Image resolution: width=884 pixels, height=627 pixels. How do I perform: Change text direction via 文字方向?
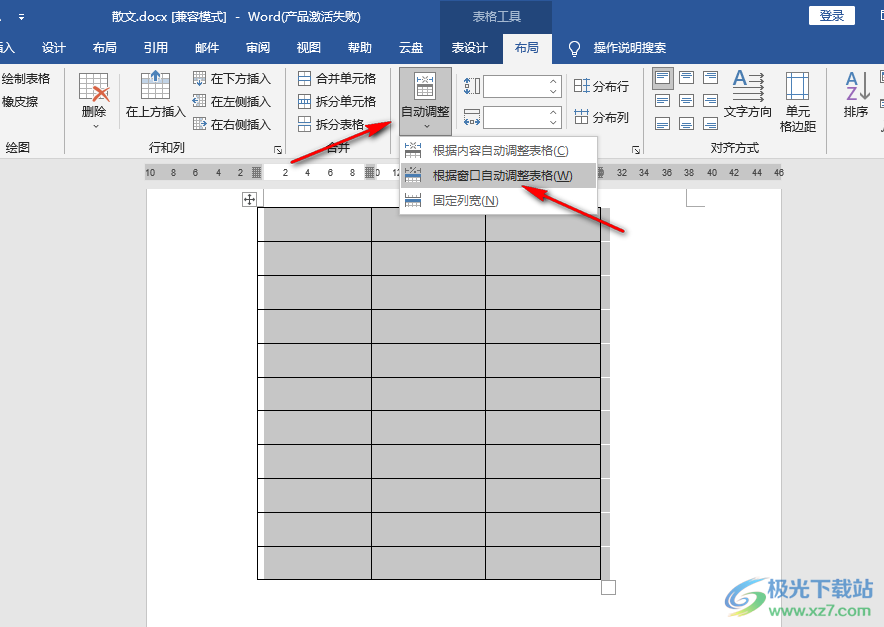point(747,95)
